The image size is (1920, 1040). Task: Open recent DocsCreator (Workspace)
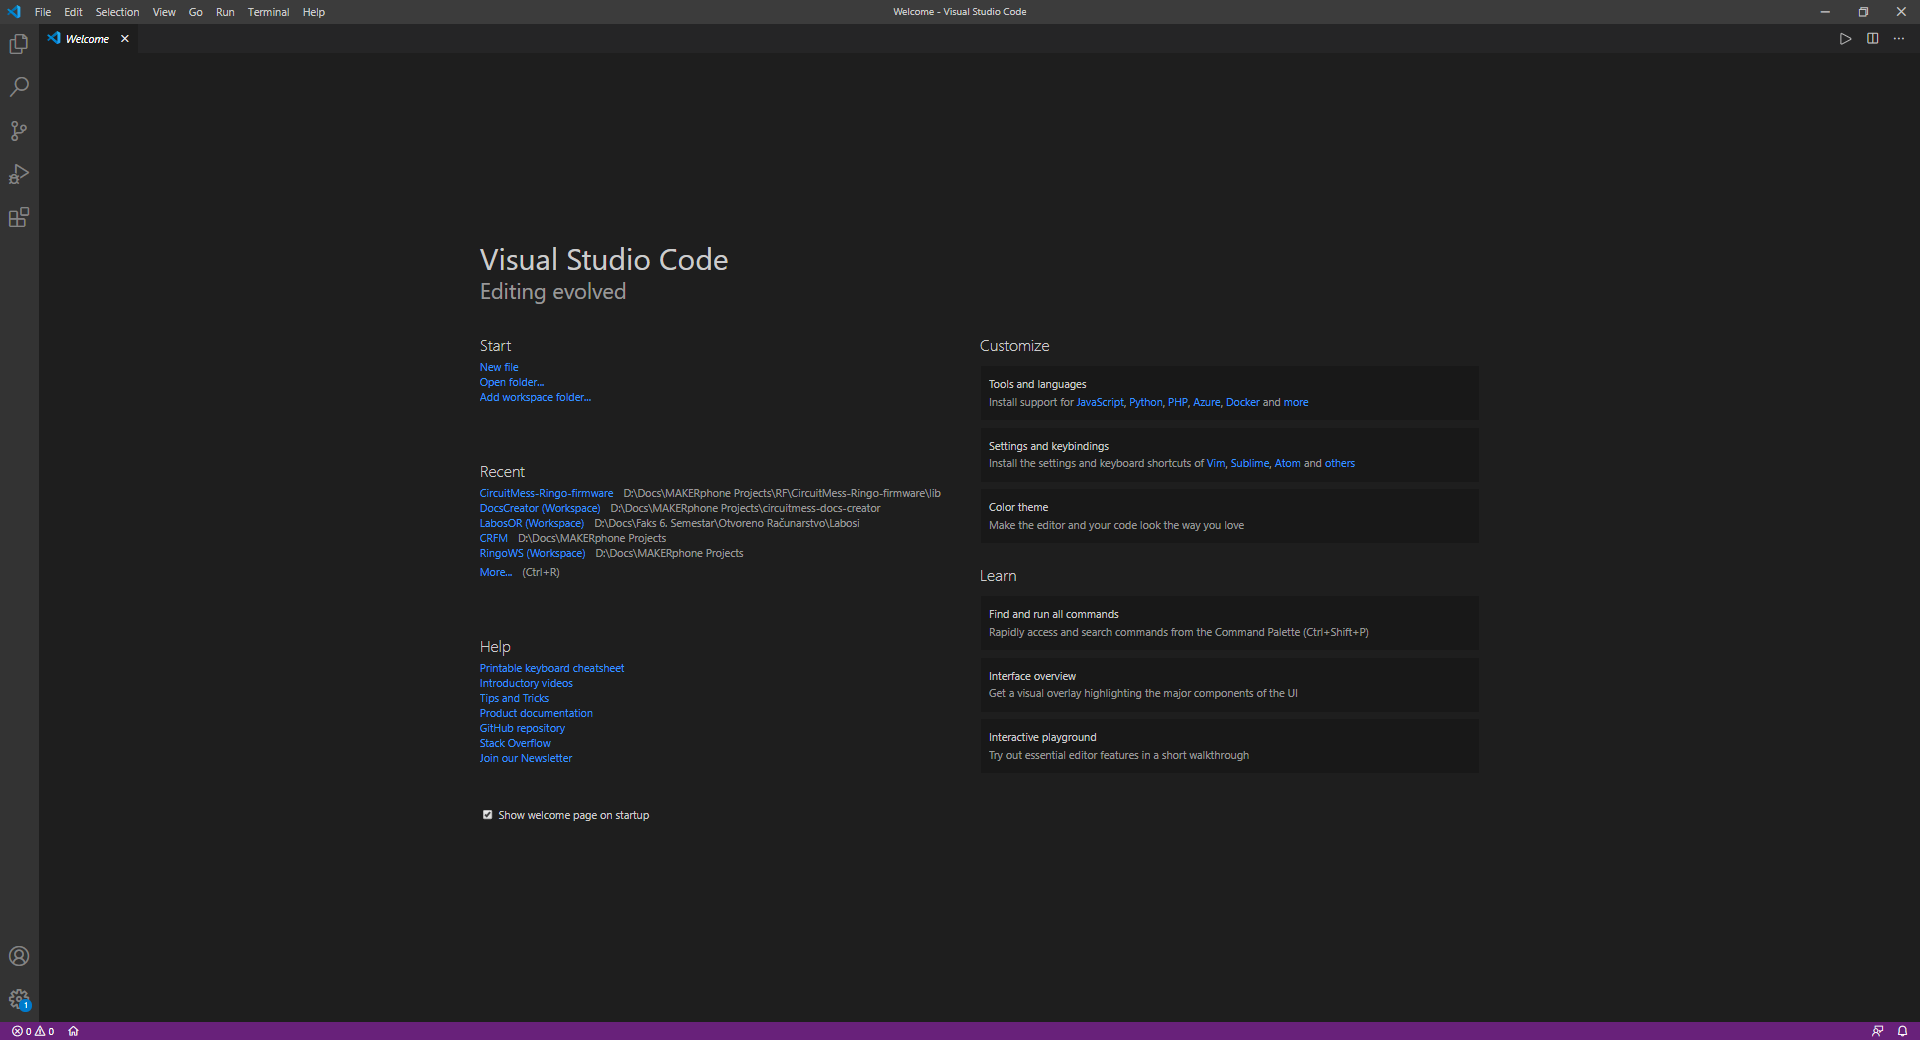(x=540, y=508)
